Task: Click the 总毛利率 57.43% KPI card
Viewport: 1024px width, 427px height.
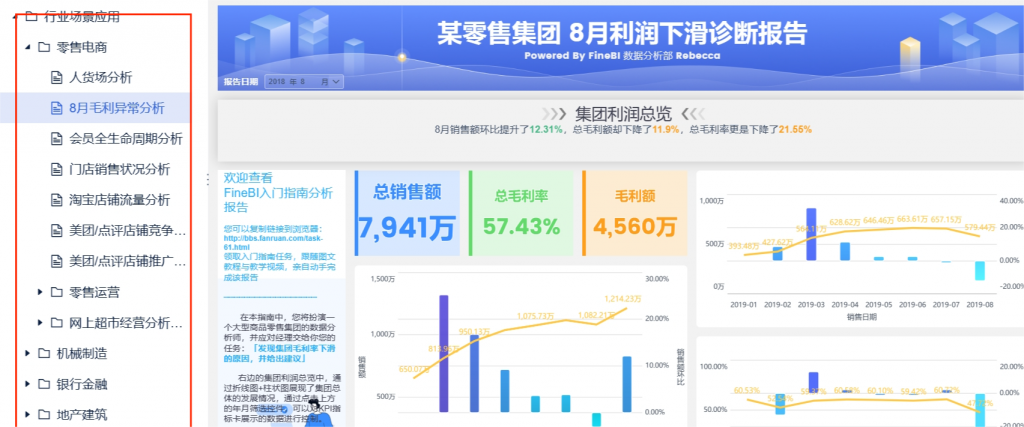Action: tap(521, 214)
